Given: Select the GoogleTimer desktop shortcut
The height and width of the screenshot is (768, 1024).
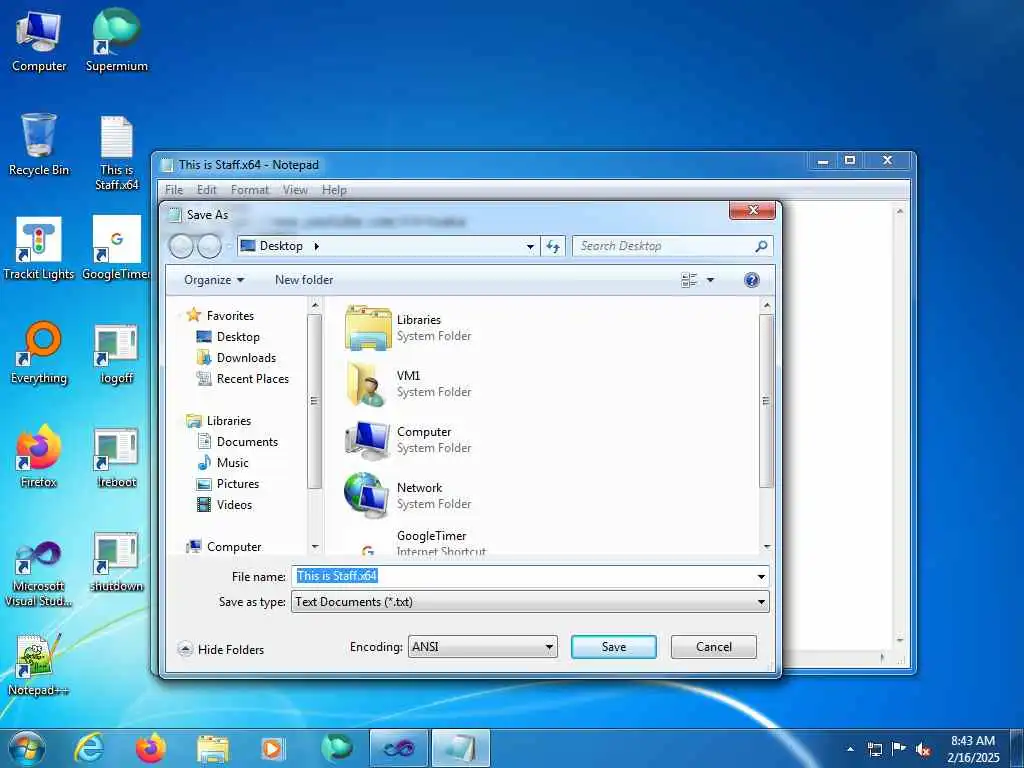Looking at the screenshot, I should [x=116, y=249].
